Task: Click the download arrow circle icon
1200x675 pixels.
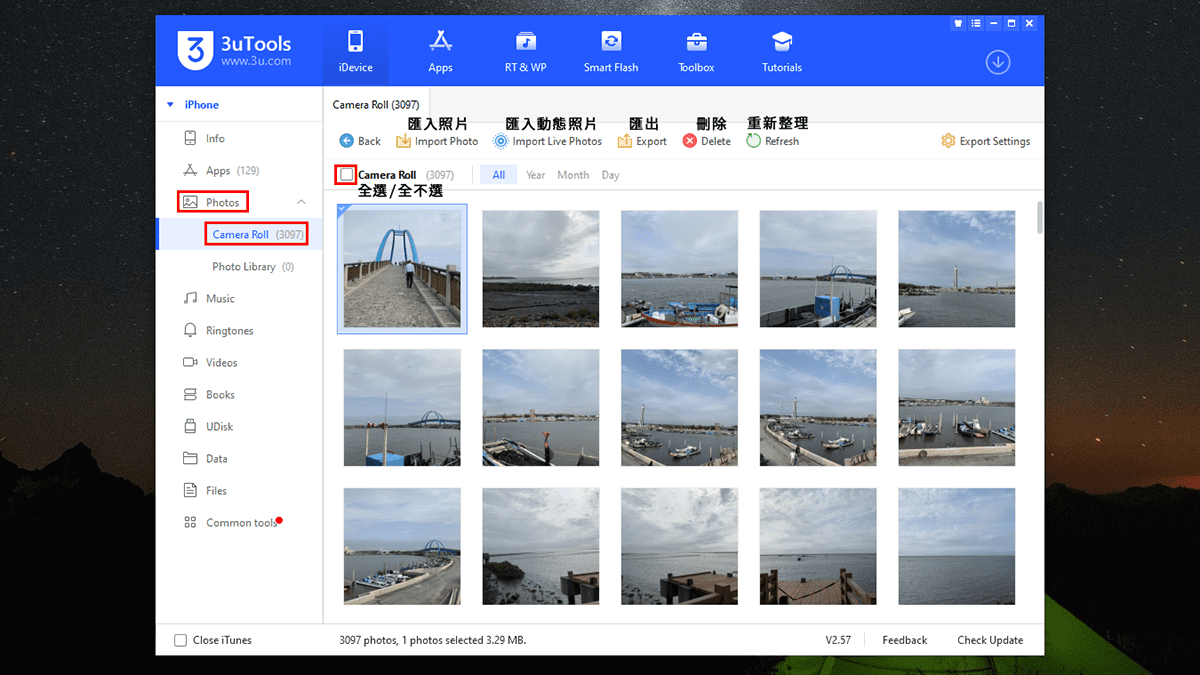Action: click(997, 62)
